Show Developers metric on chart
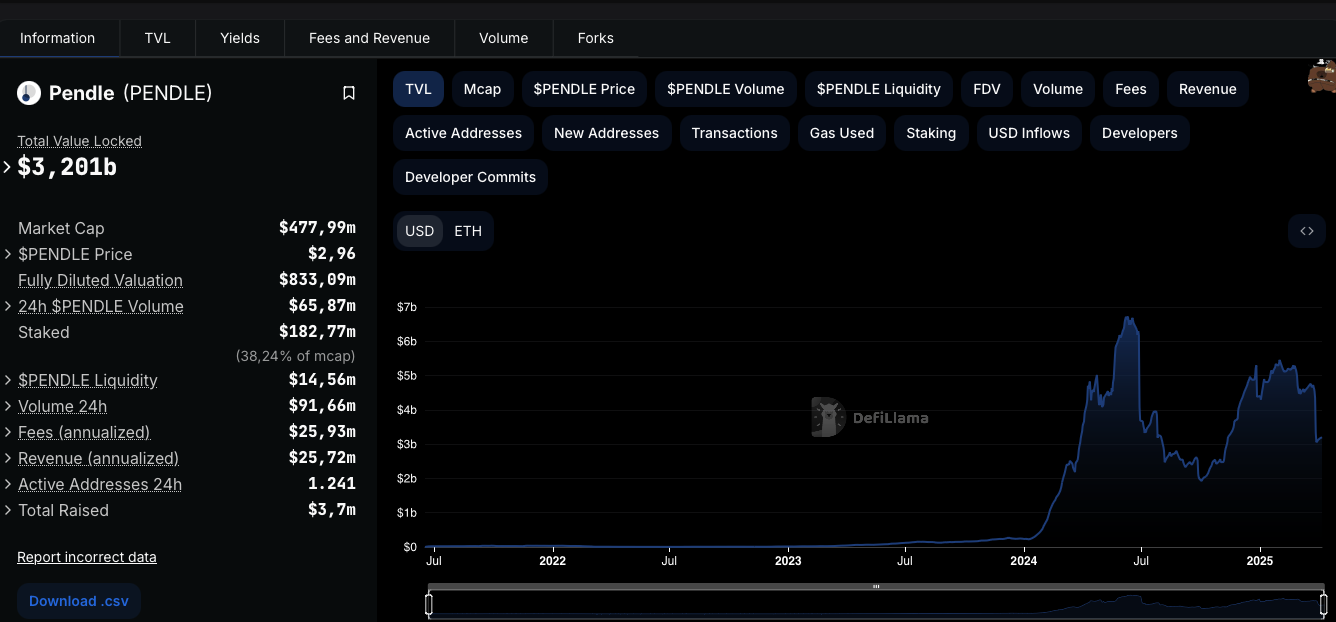The height and width of the screenshot is (622, 1336). [x=1140, y=133]
